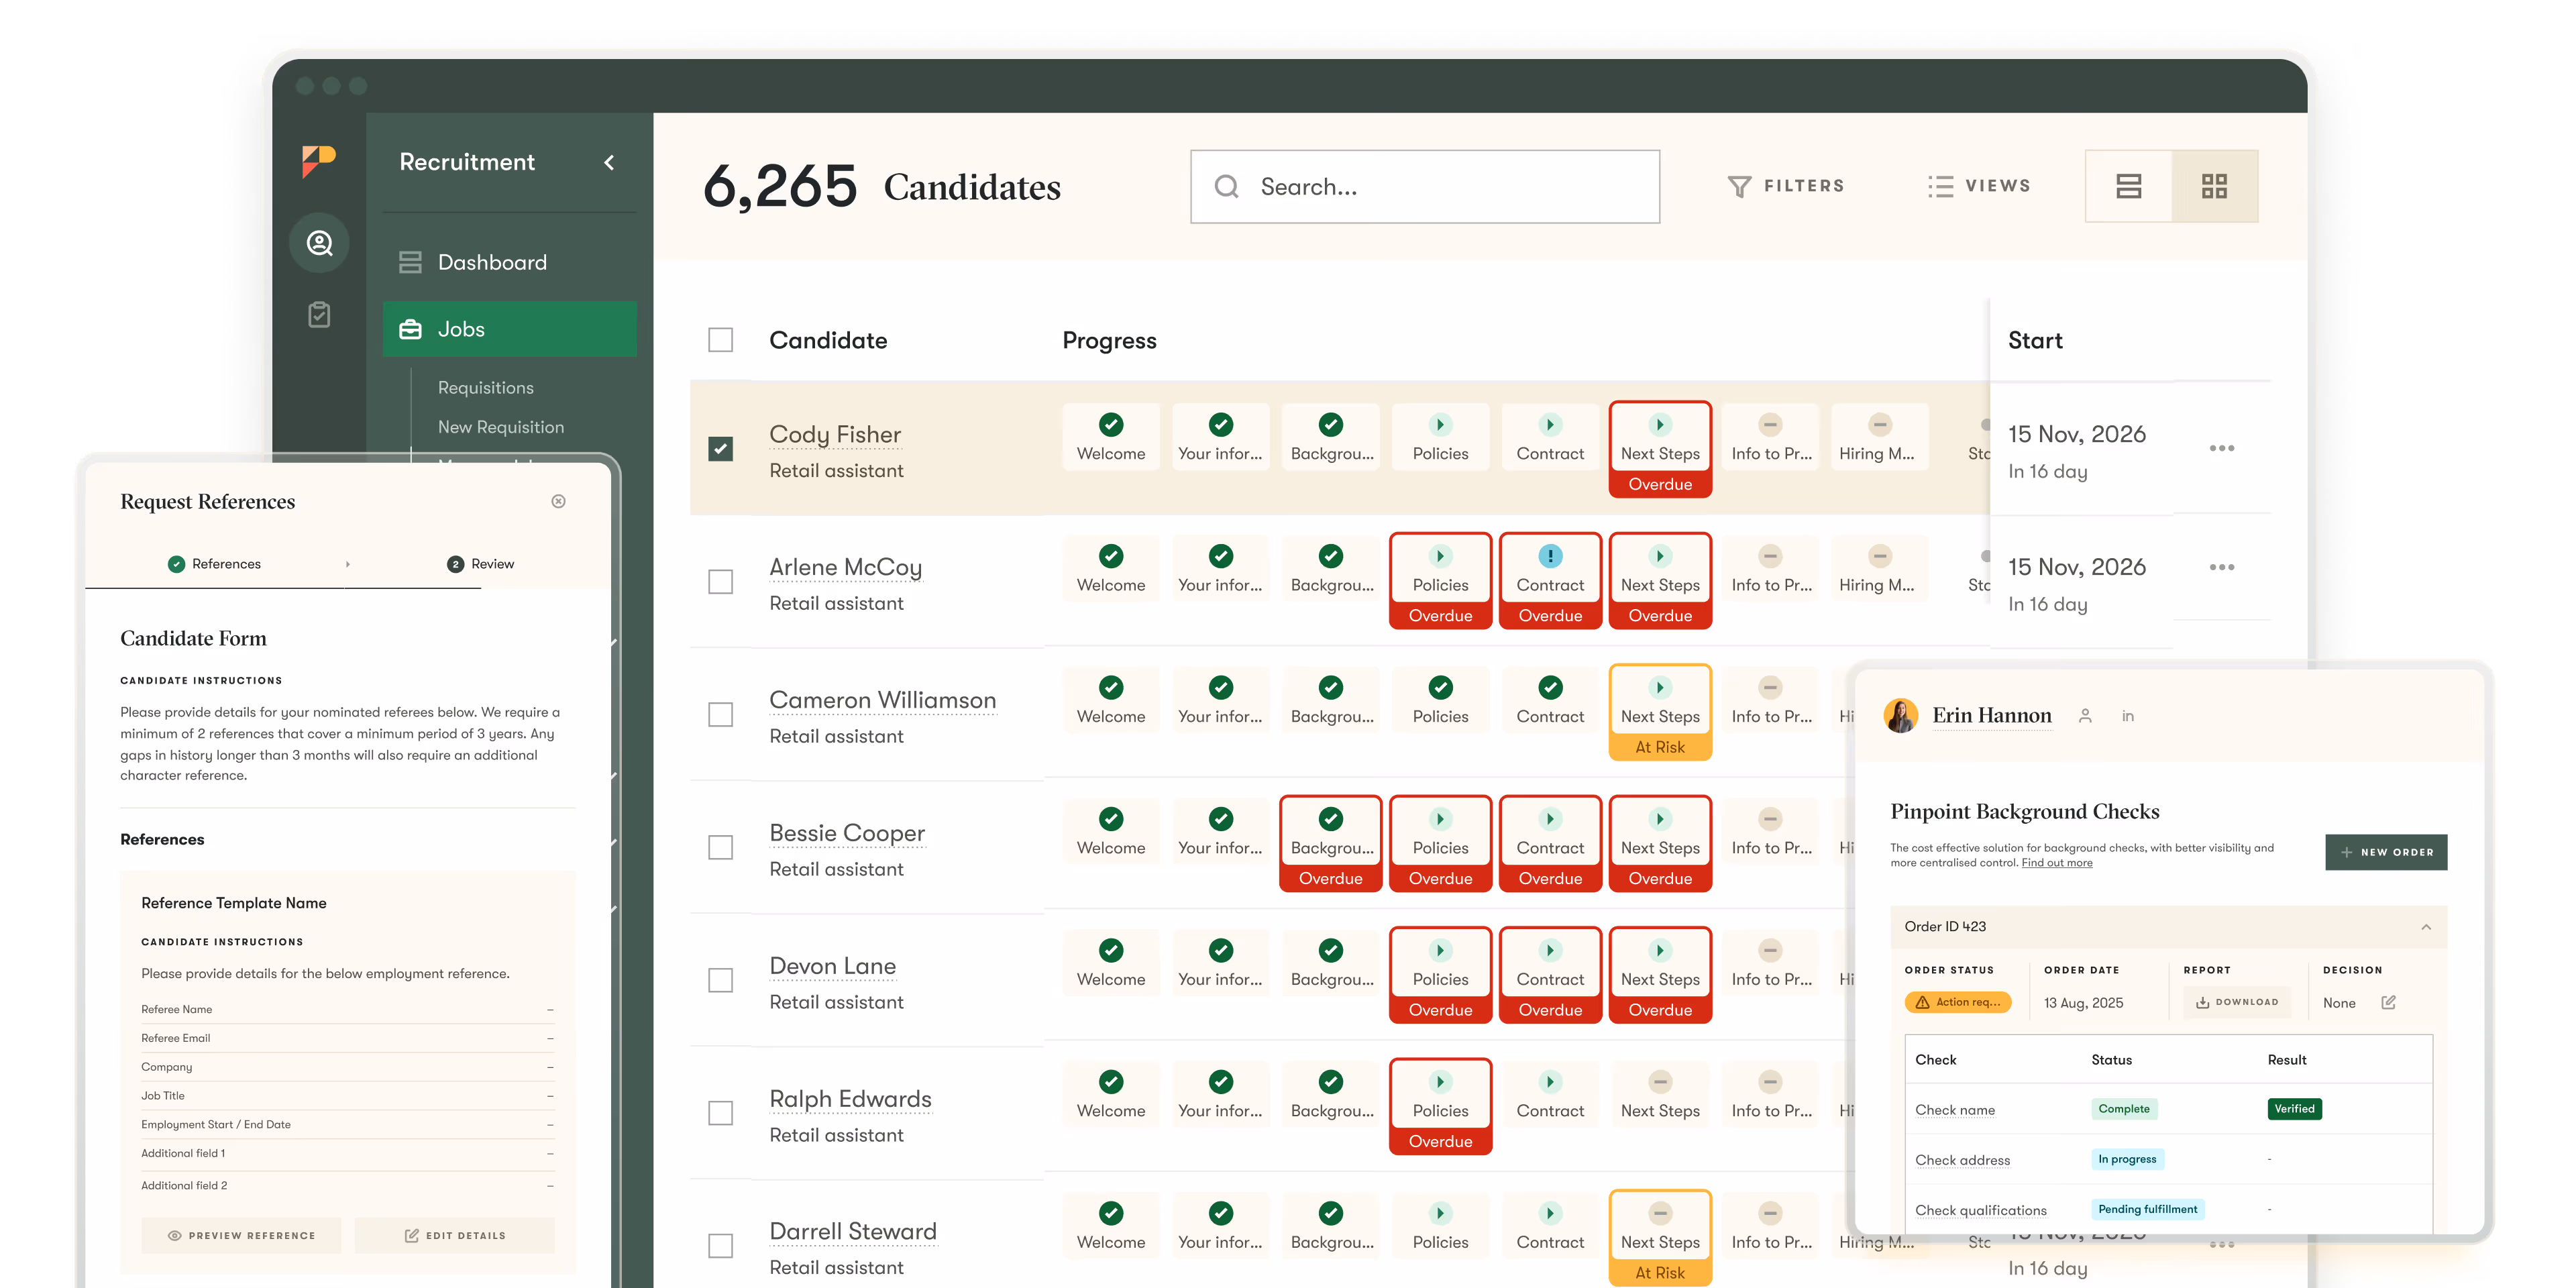The width and height of the screenshot is (2576, 1288).
Task: Select the Review step tab
Action: (481, 564)
